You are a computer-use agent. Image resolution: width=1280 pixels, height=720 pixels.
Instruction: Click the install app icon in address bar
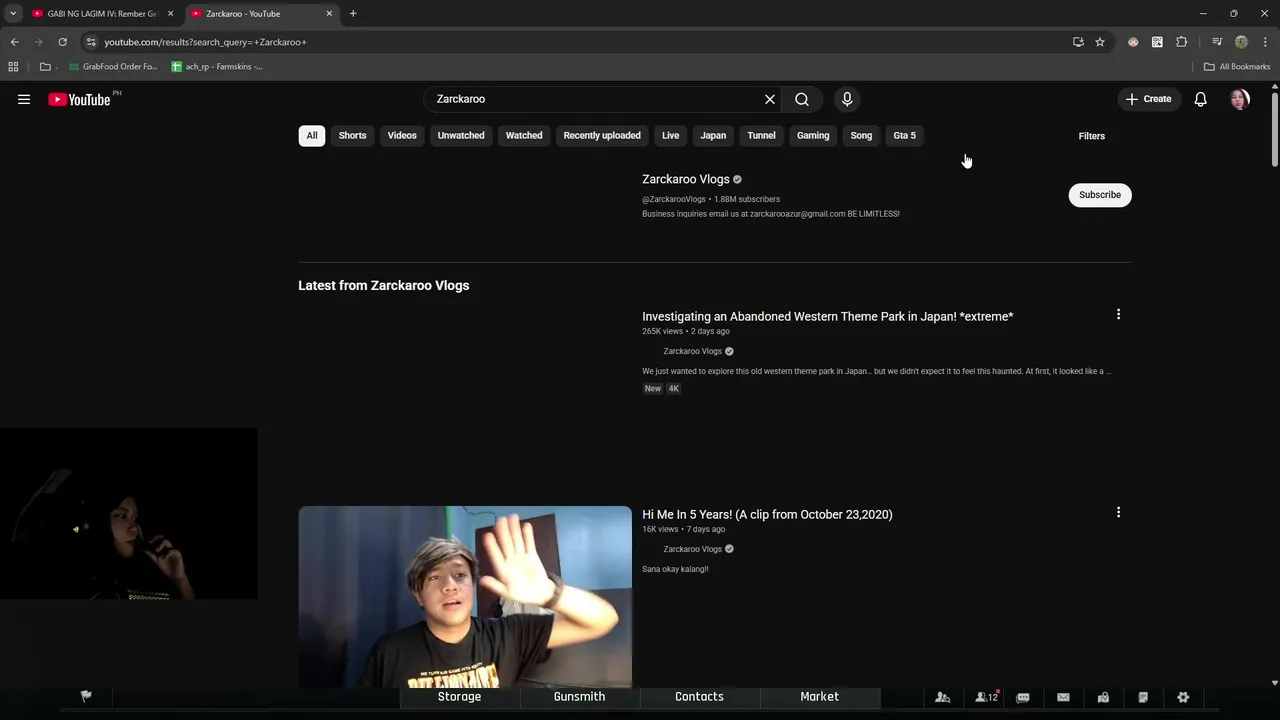[1078, 42]
